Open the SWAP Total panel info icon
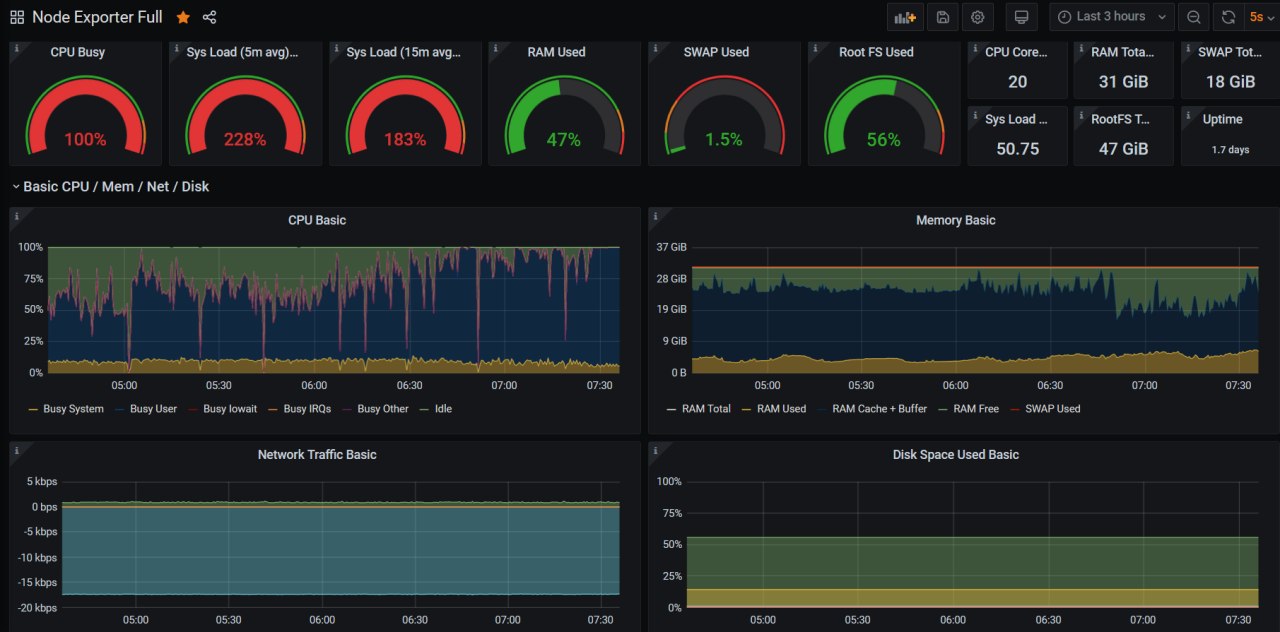This screenshot has width=1280, height=632. click(1187, 47)
